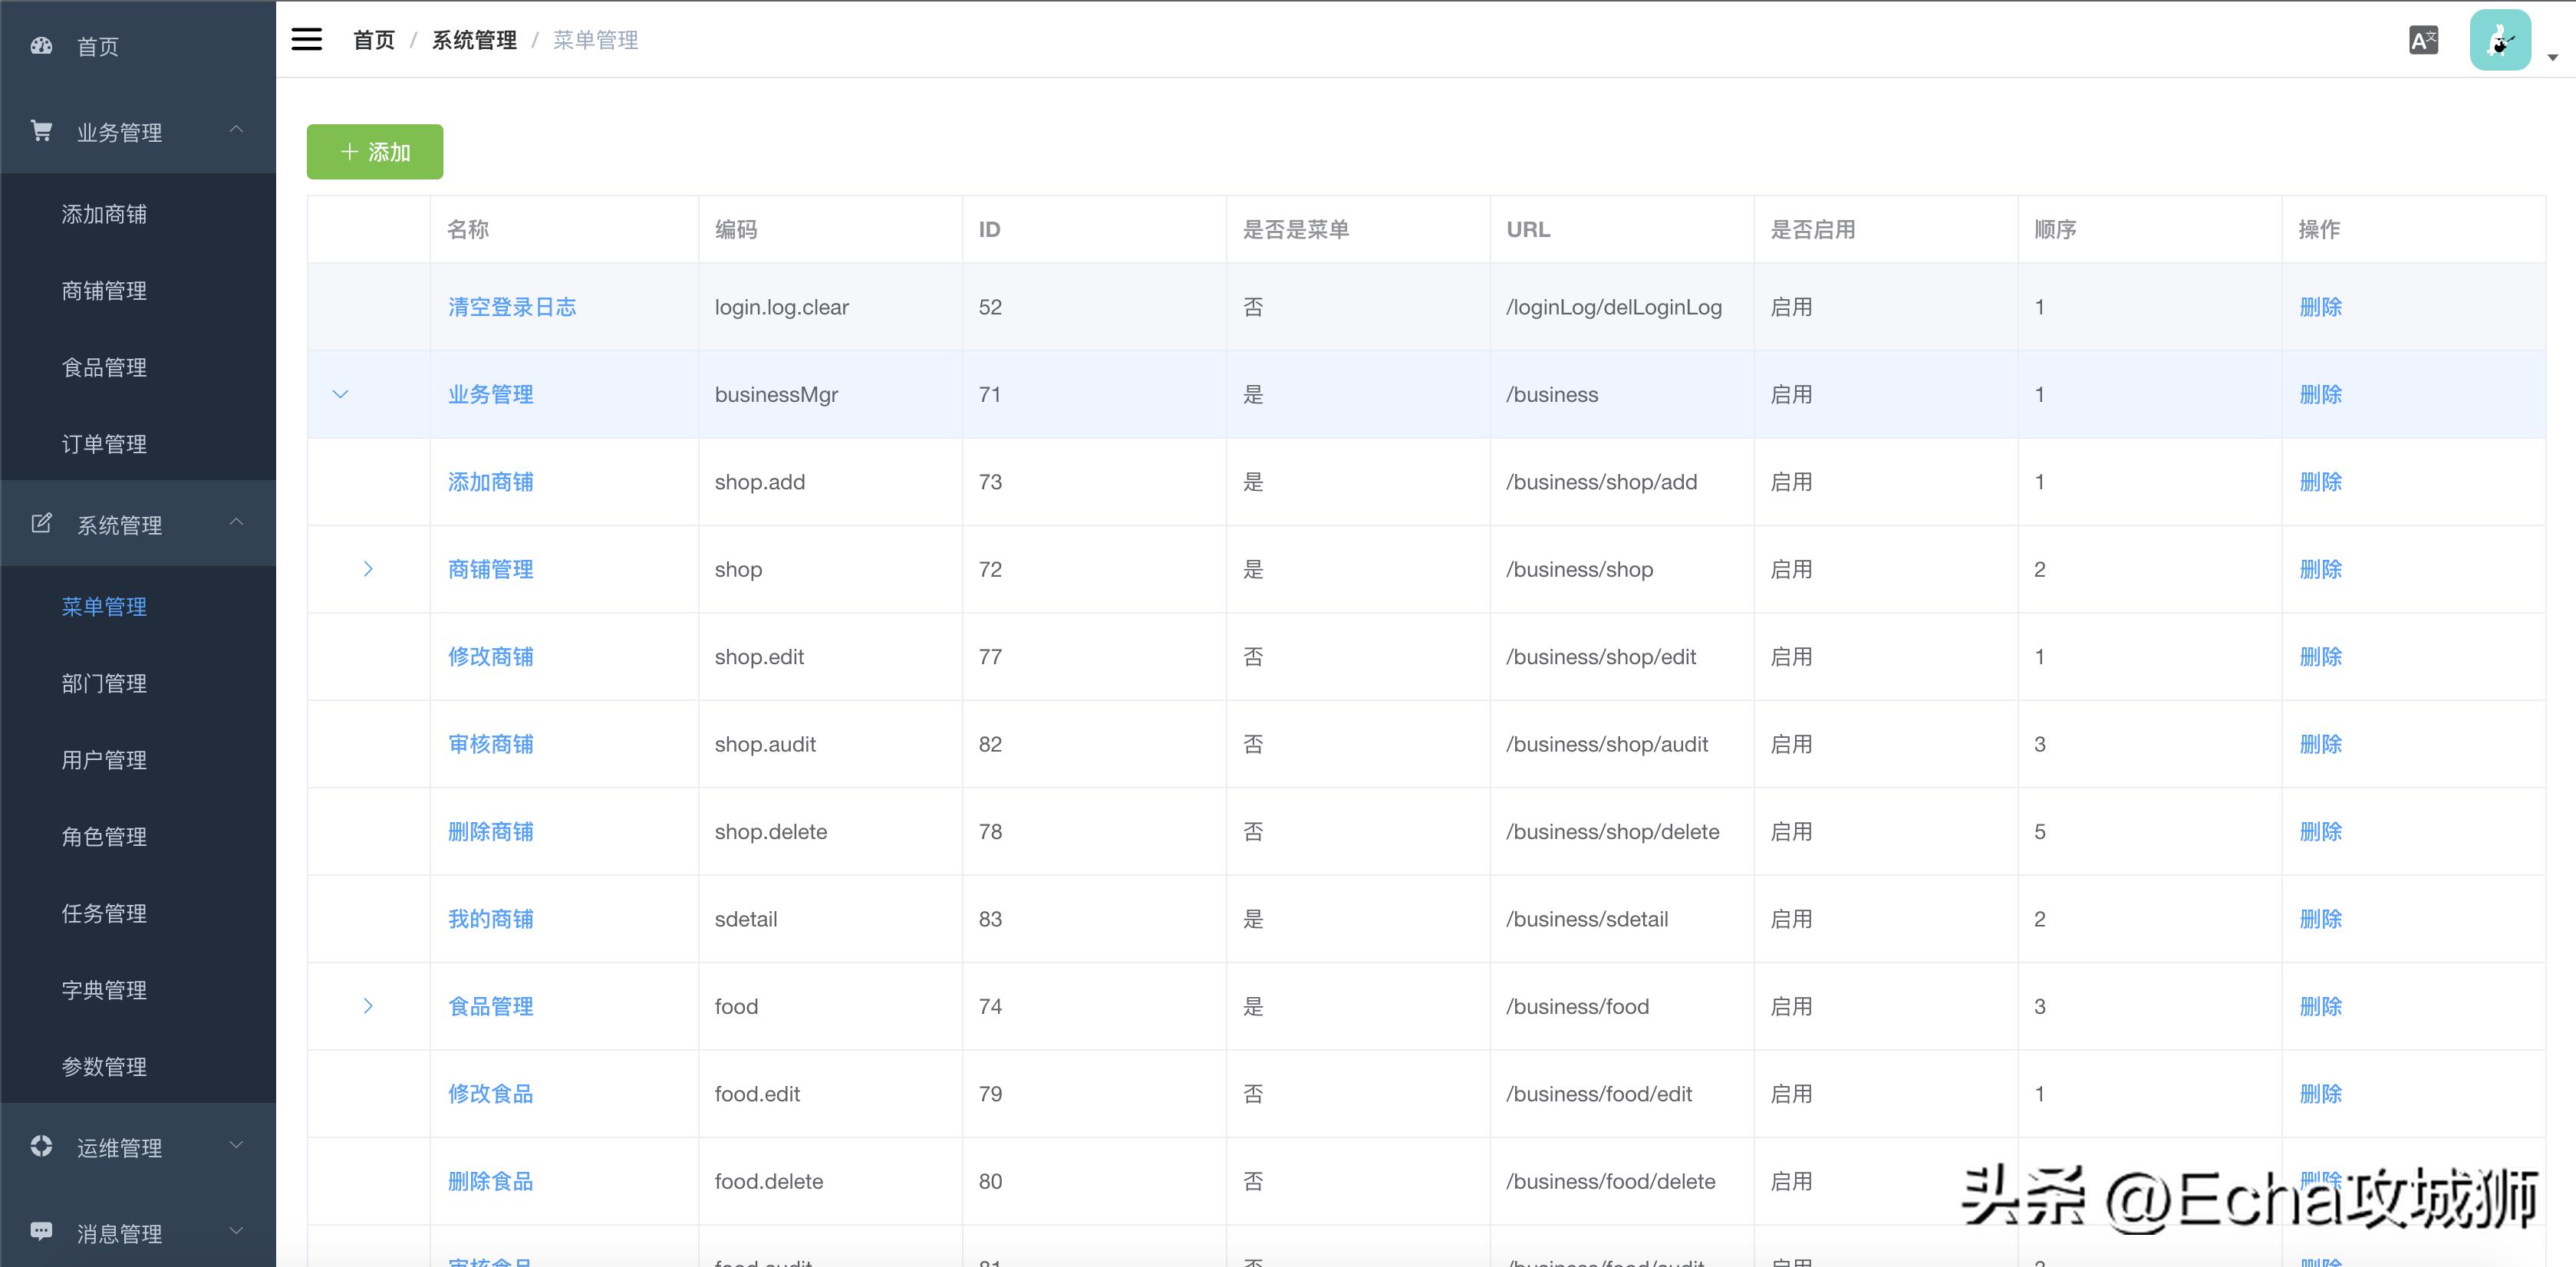Collapse the 业务管理 table row
The image size is (2576, 1267).
point(340,394)
